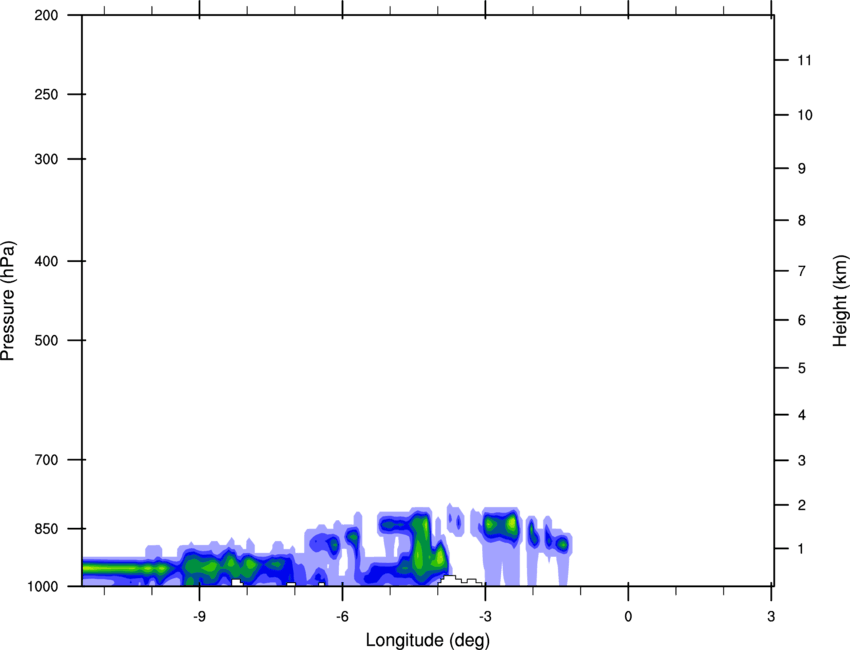Click the 11 km height tick label
The width and height of the screenshot is (850, 650).
803,61
